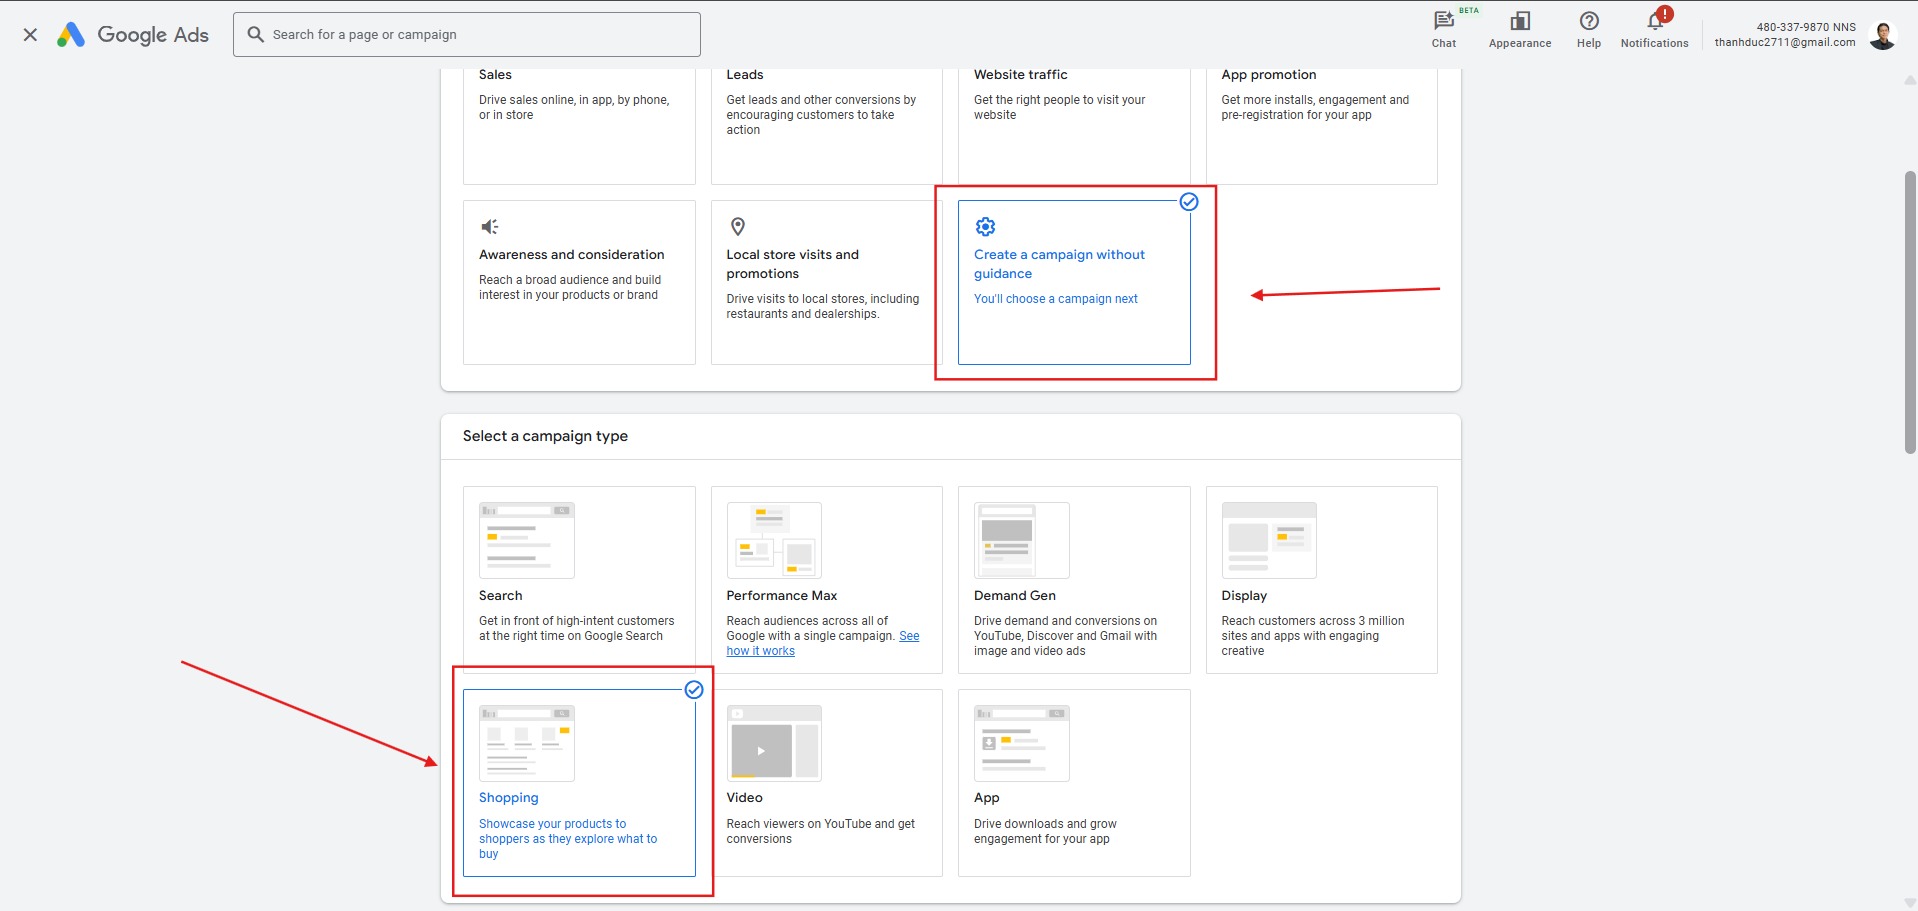Click the scrollbar down arrow
The width and height of the screenshot is (1918, 911).
1910,902
